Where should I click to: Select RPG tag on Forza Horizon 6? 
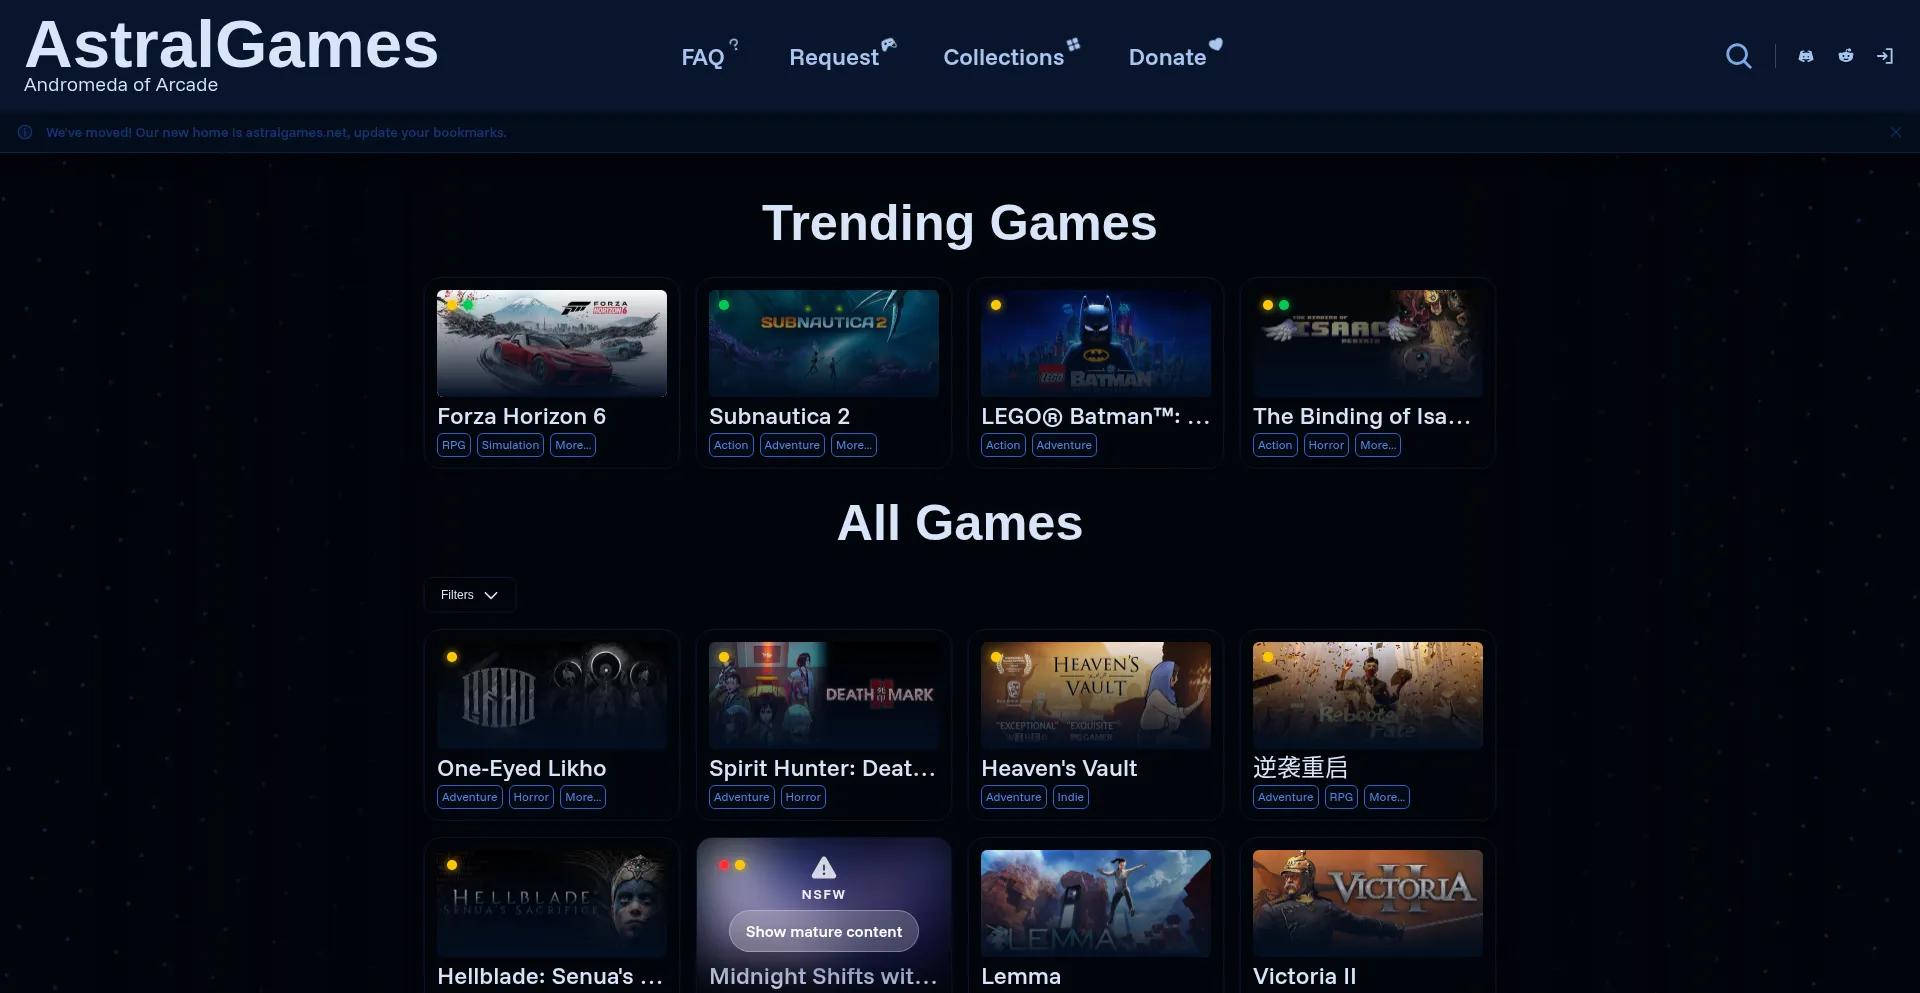tap(454, 445)
